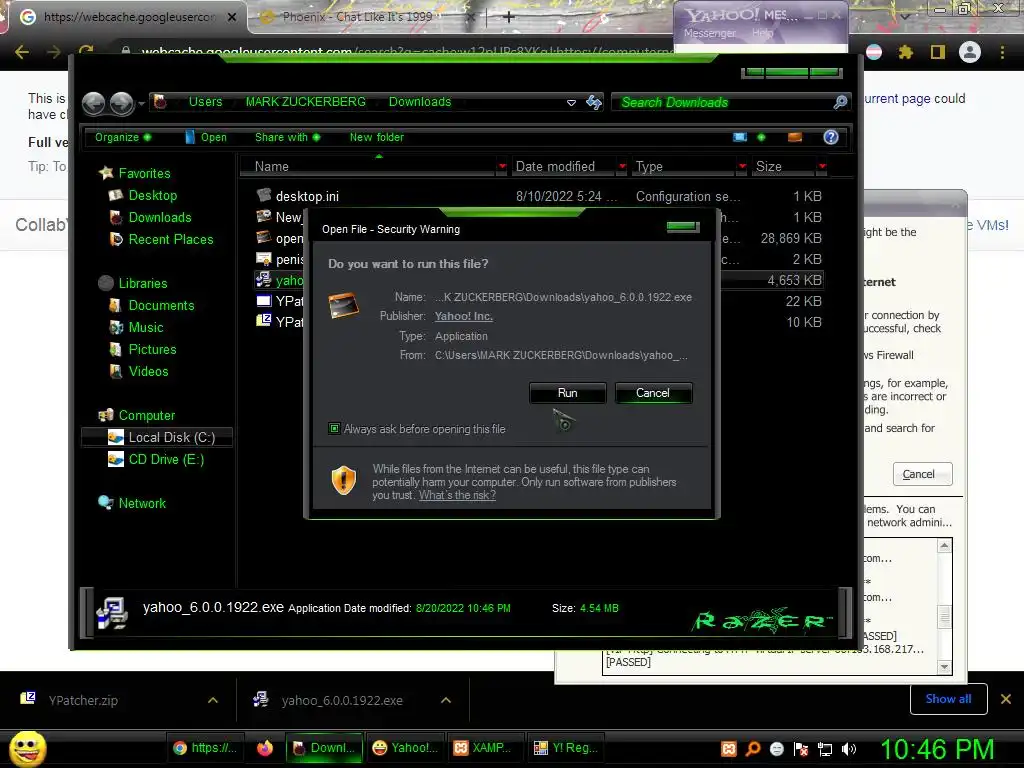Dismiss the Chrome downloads bar with X
Image resolution: width=1024 pixels, height=768 pixels.
(x=1006, y=699)
